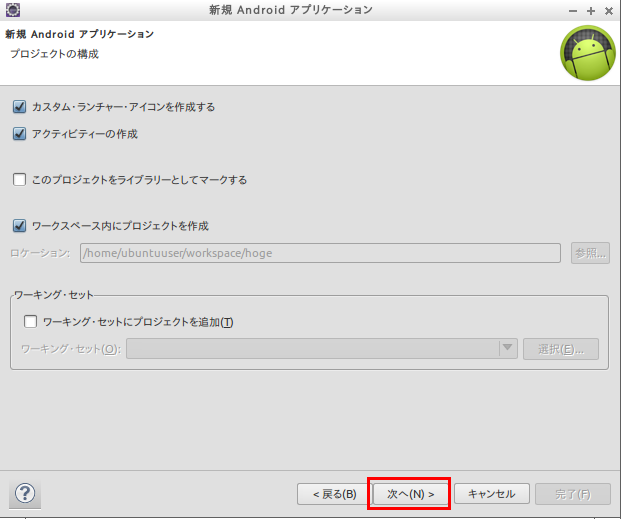Viewport: 621px width, 519px height.
Task: Click the 戻る(B) back button
Action: point(334,494)
